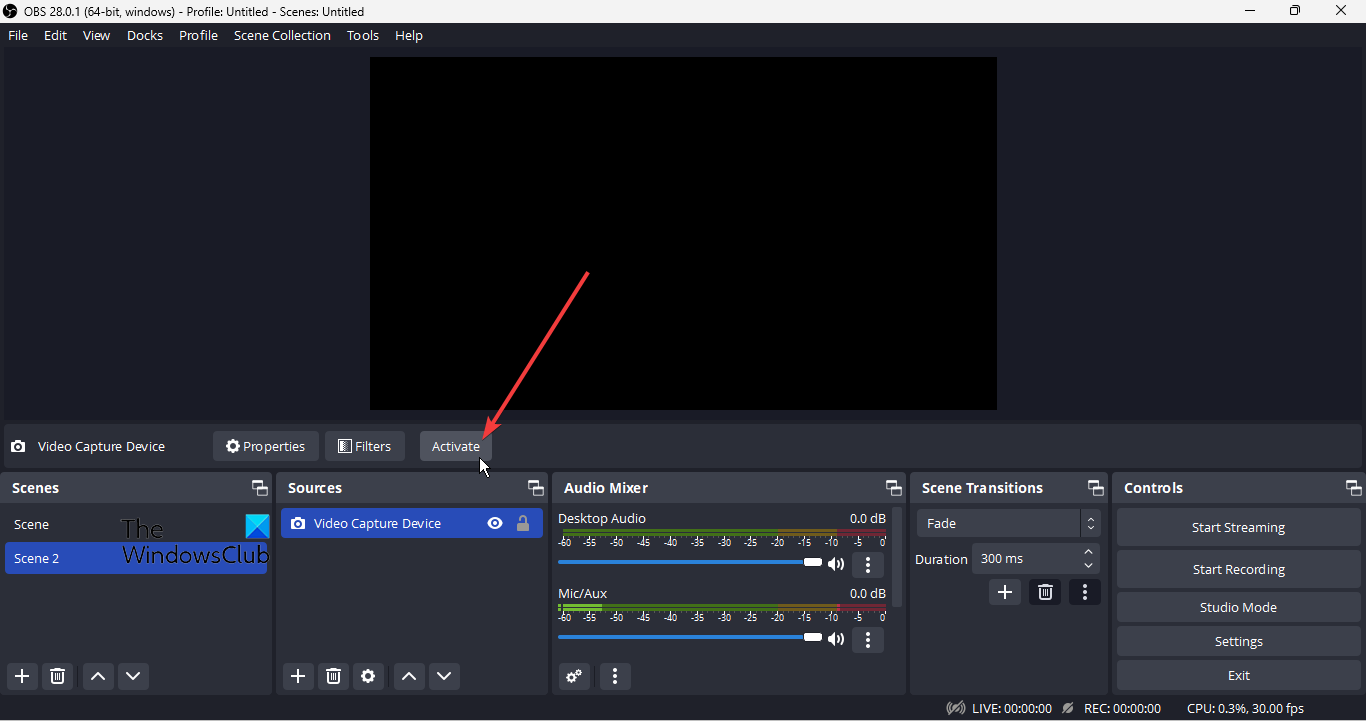Lock the Video Capture Device source
This screenshot has height=721, width=1366.
tap(523, 523)
